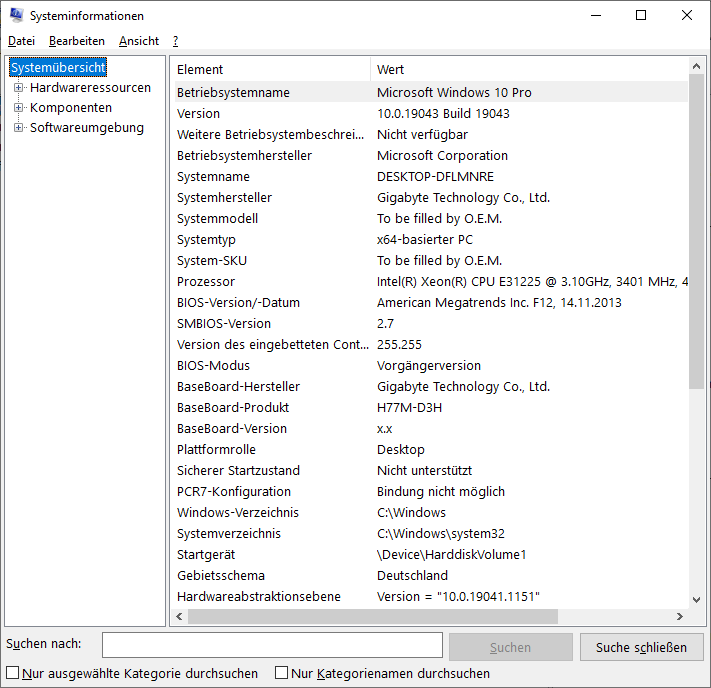Click the value Microsoft Windows 10 Pro
The height and width of the screenshot is (688, 711).
(454, 93)
